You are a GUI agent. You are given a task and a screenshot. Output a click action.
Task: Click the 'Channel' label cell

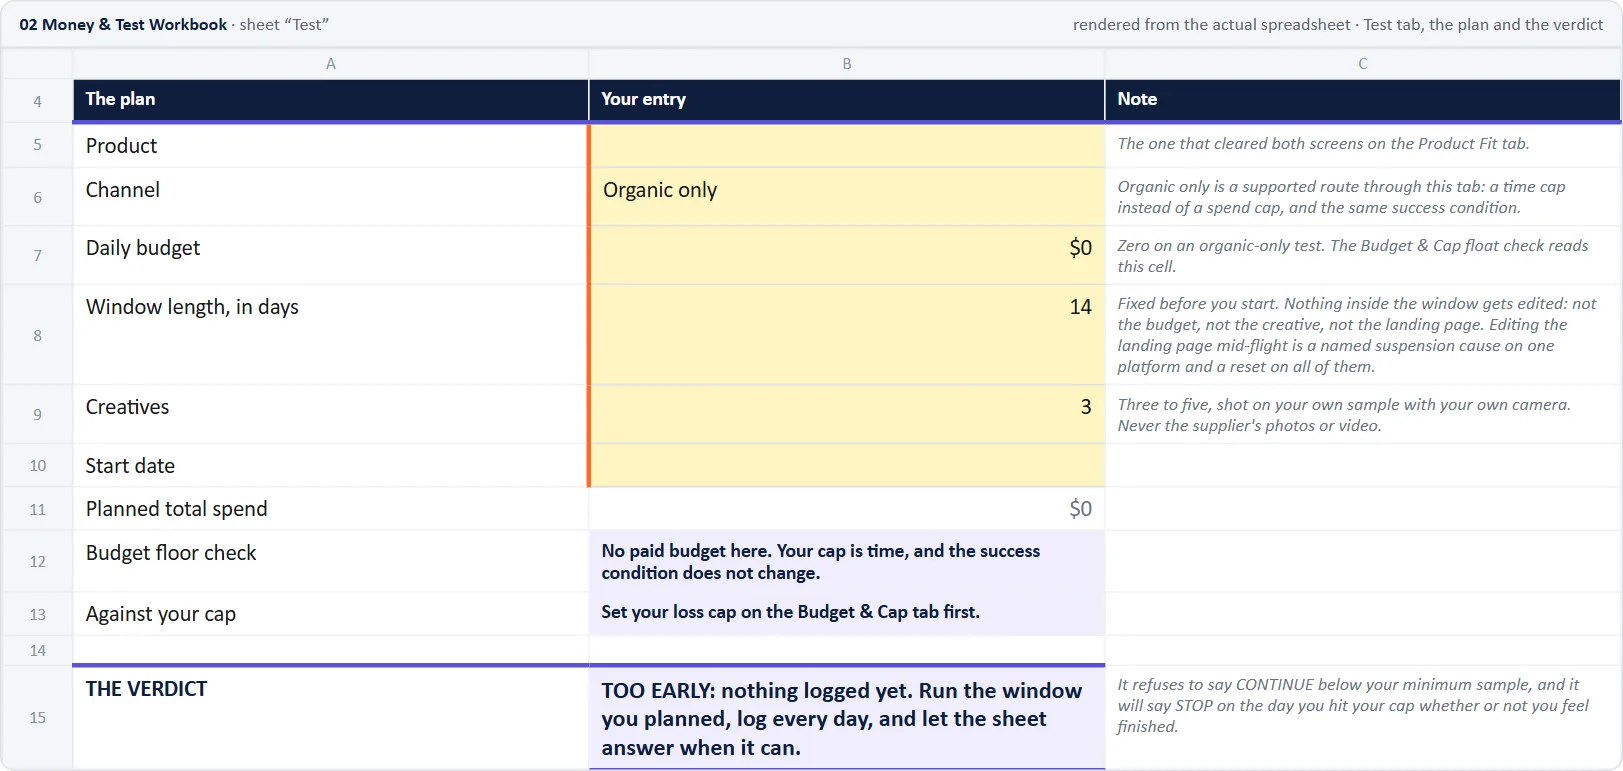(331, 197)
